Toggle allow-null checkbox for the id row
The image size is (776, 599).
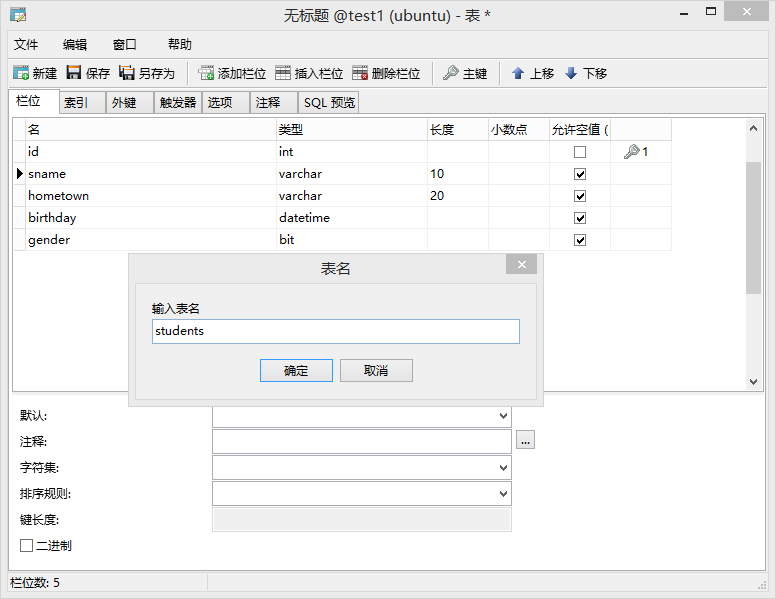[x=580, y=152]
